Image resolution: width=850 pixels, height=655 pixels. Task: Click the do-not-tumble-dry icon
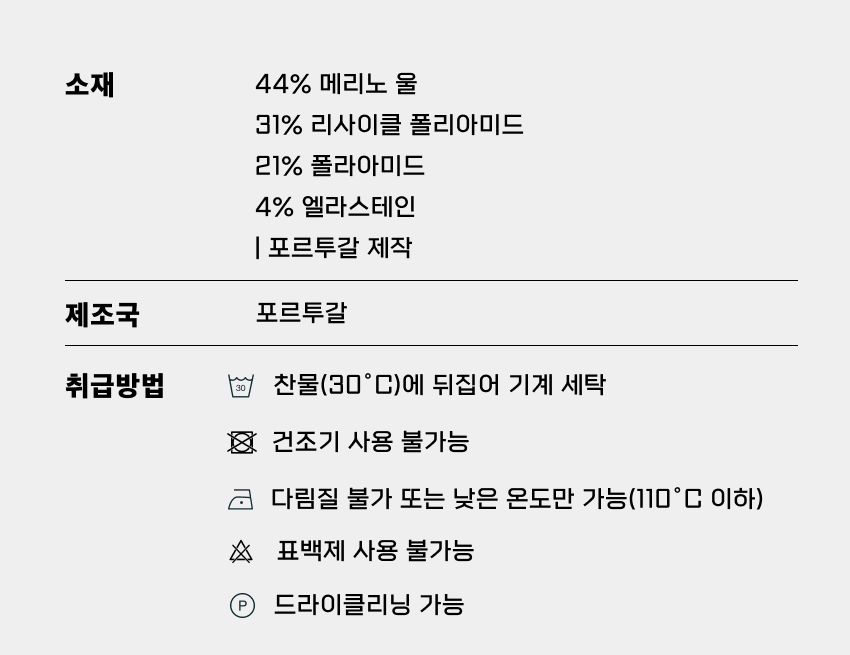pyautogui.click(x=241, y=442)
